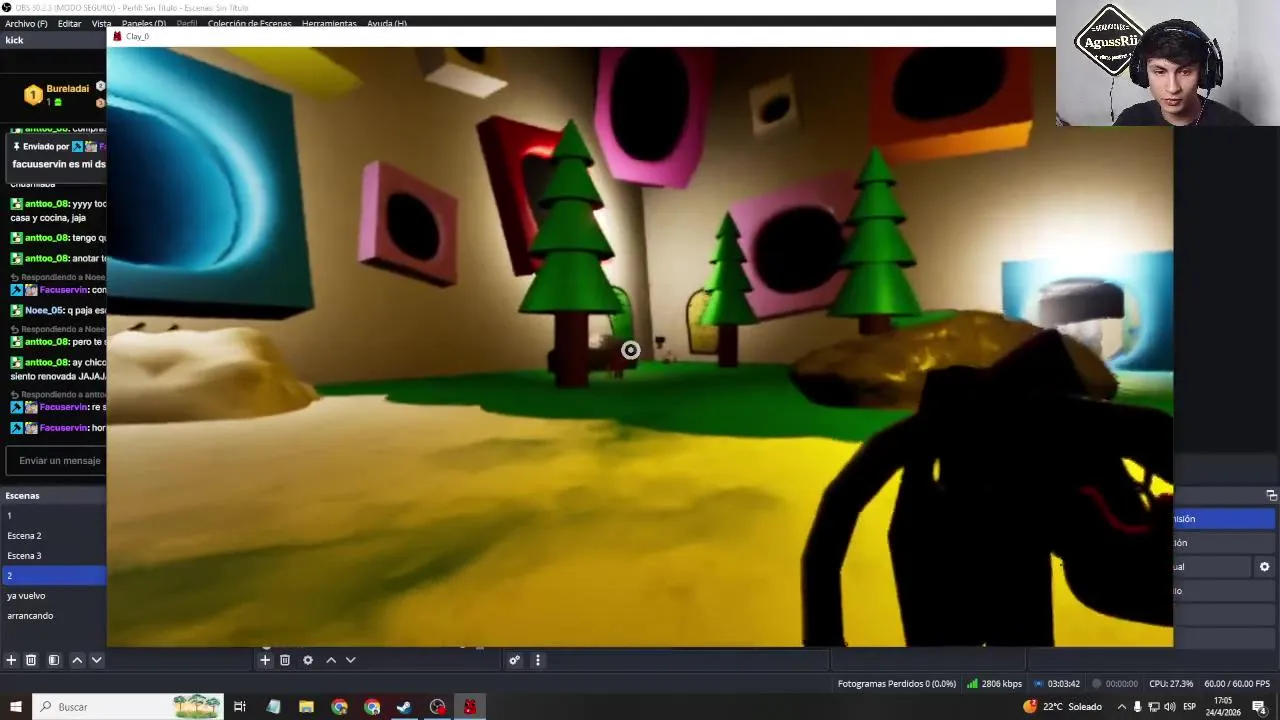
Task: Open Steam from taskbar
Action: 404,707
